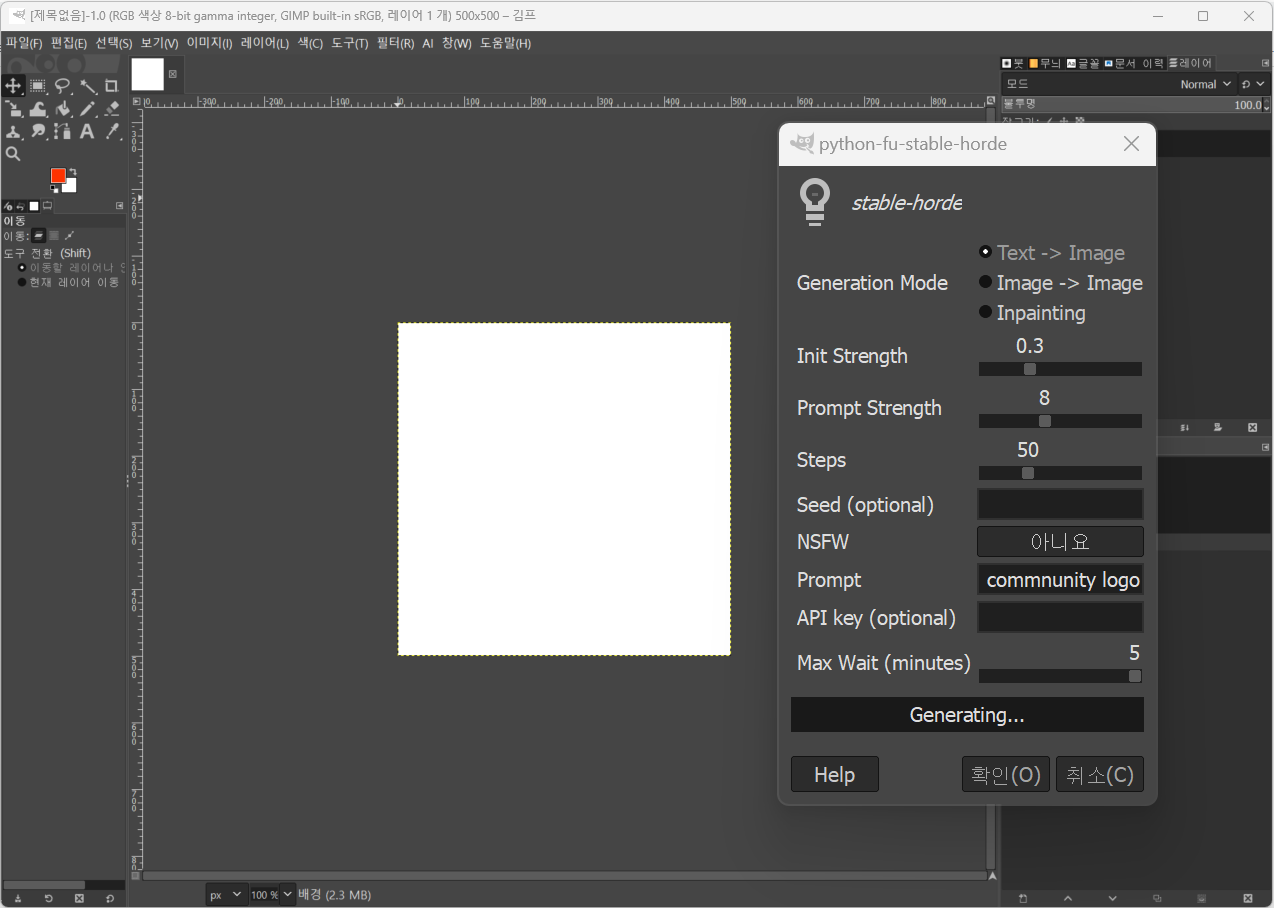The height and width of the screenshot is (908, 1274).
Task: Close the image tab with the x icon
Action: pos(173,74)
